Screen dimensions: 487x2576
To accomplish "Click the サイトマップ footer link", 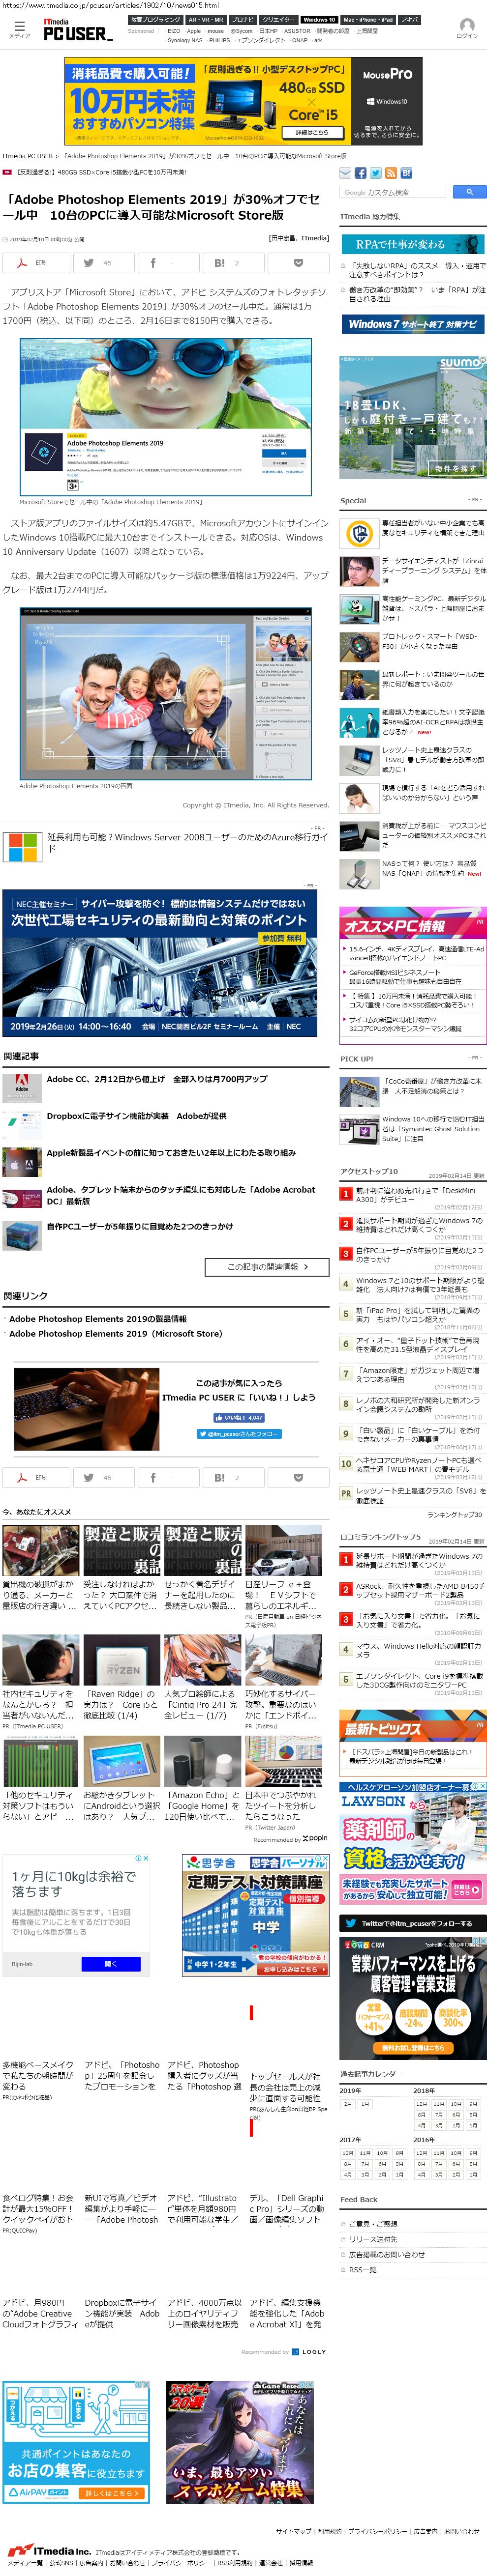I will pyautogui.click(x=294, y=2531).
